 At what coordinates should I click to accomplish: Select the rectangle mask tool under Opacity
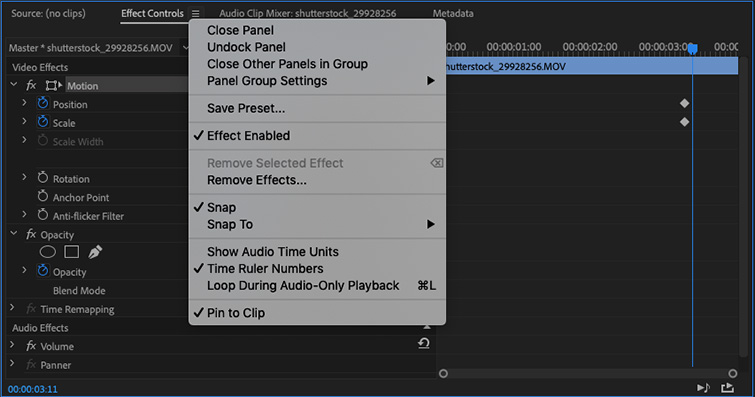pos(72,251)
